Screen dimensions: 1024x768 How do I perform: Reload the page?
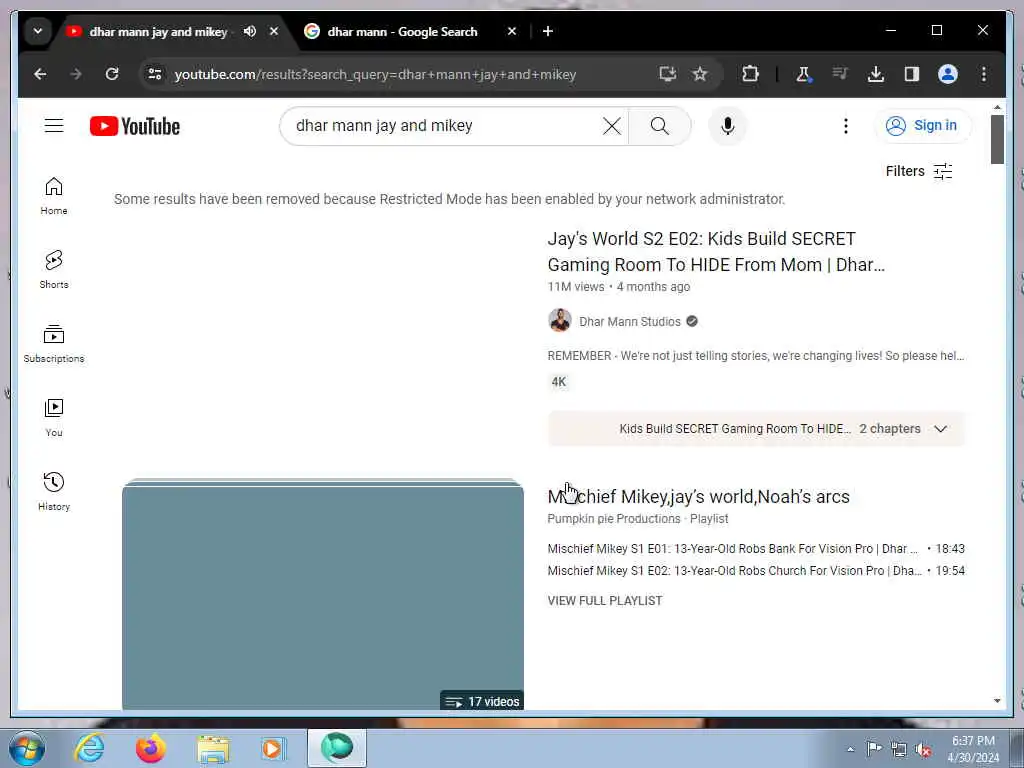coord(112,74)
